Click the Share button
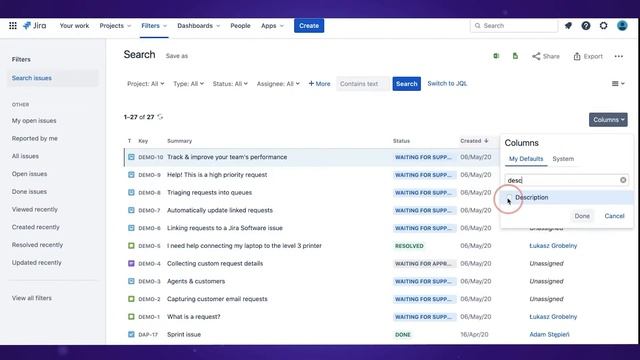This screenshot has width=640, height=360. tap(546, 56)
